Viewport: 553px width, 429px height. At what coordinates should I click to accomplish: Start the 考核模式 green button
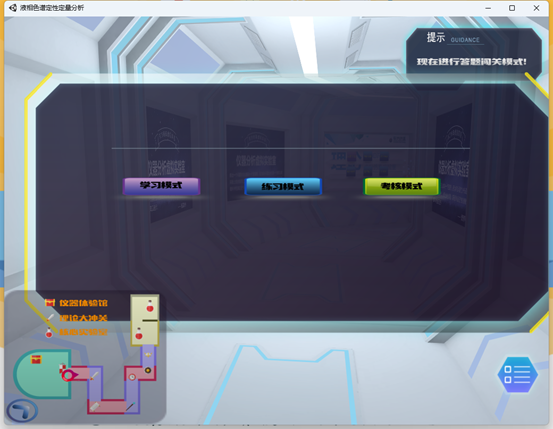click(x=401, y=186)
